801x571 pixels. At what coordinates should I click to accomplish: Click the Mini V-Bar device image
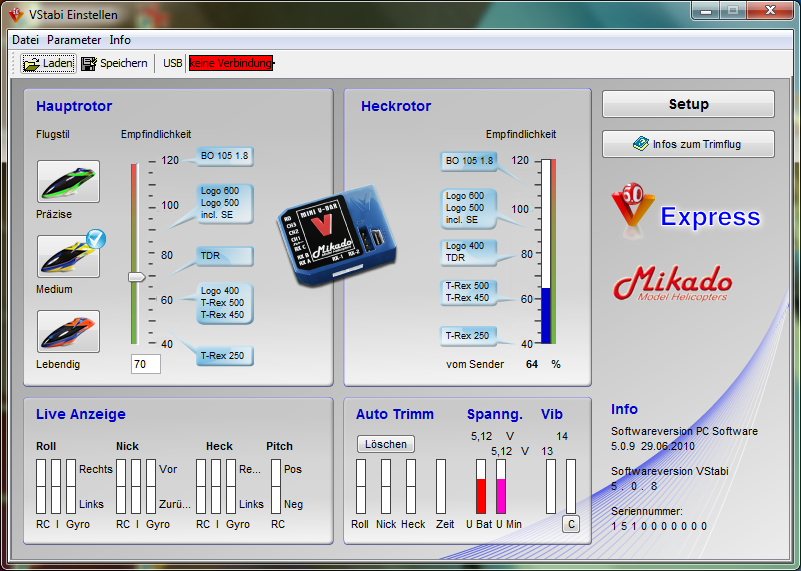click(337, 236)
